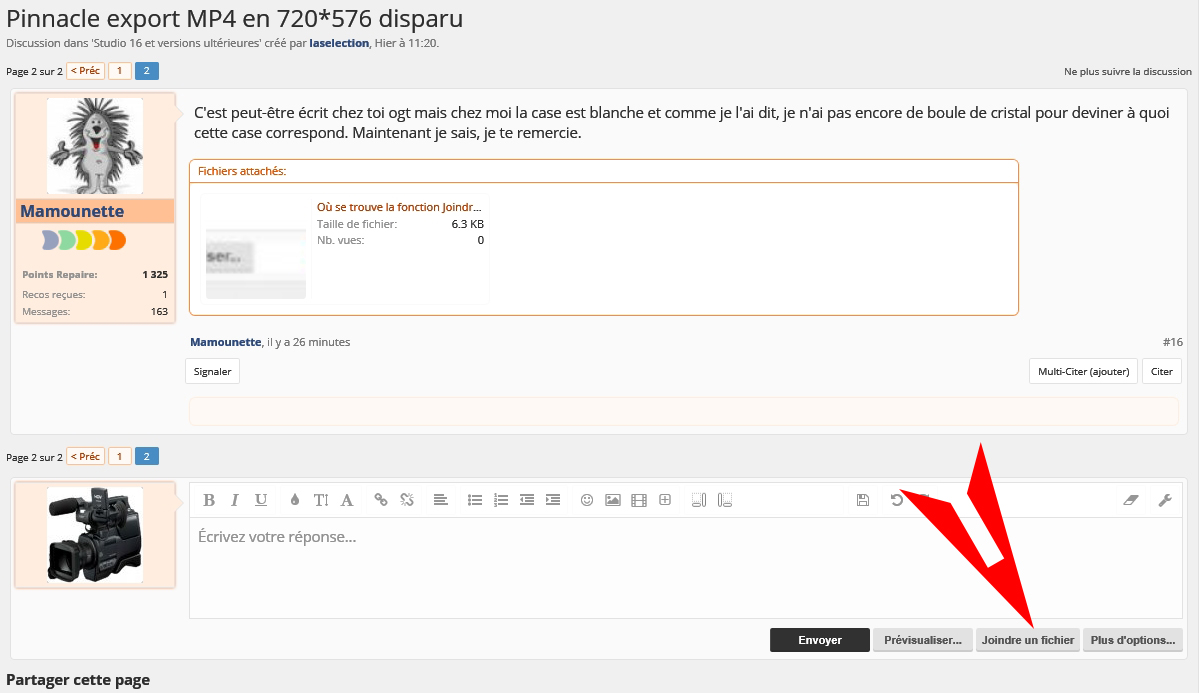The image size is (1199, 693).
Task: Decrease indent with the outdent icon
Action: [527, 500]
